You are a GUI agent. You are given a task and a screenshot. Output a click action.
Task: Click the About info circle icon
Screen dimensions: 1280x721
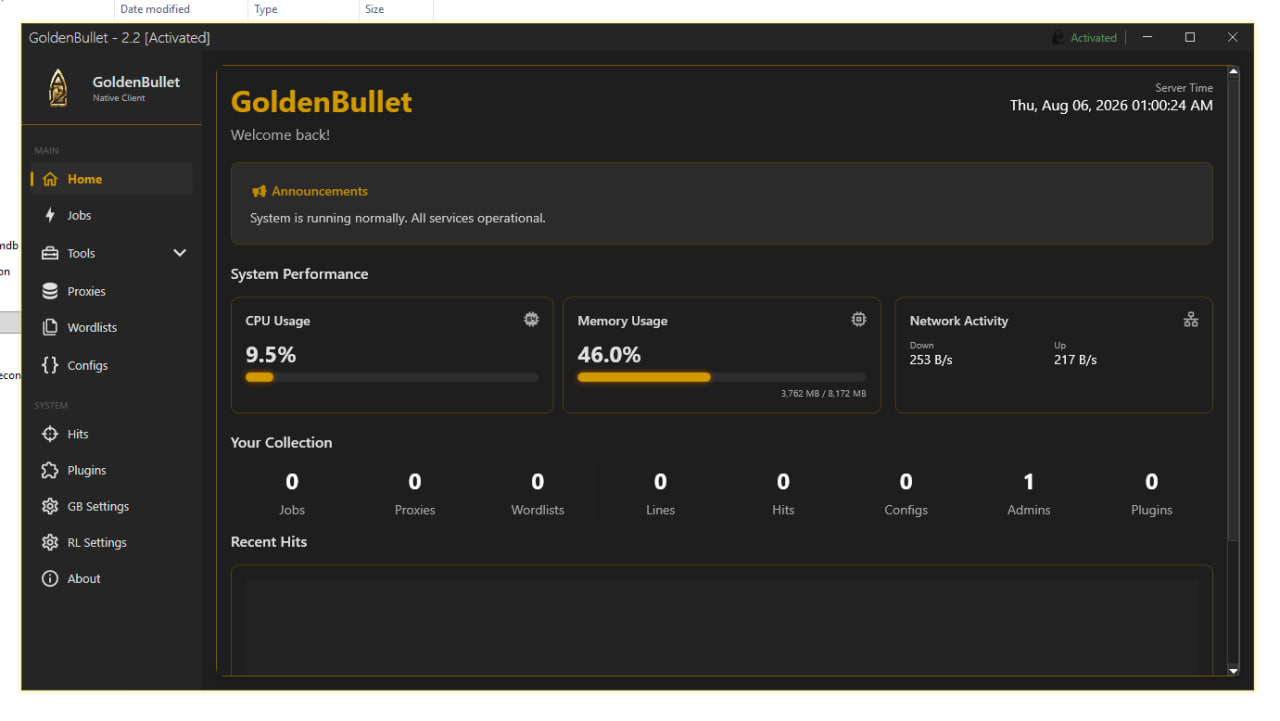pyautogui.click(x=50, y=578)
